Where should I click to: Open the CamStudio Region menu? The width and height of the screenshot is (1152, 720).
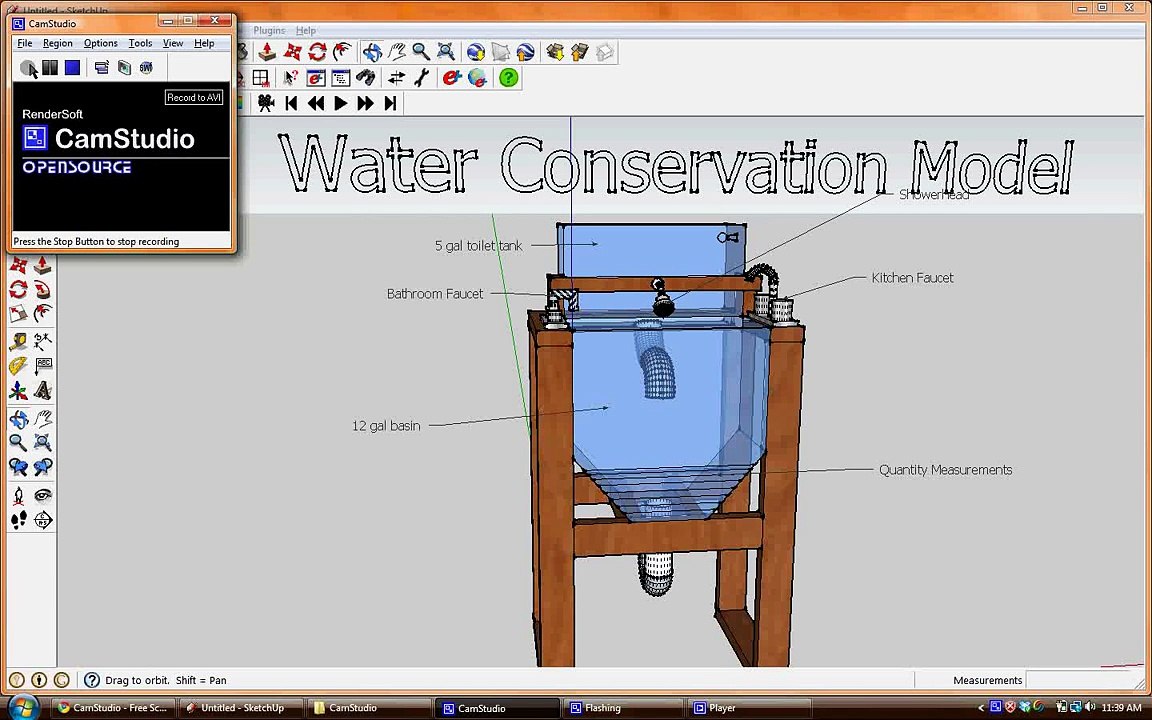pos(57,43)
